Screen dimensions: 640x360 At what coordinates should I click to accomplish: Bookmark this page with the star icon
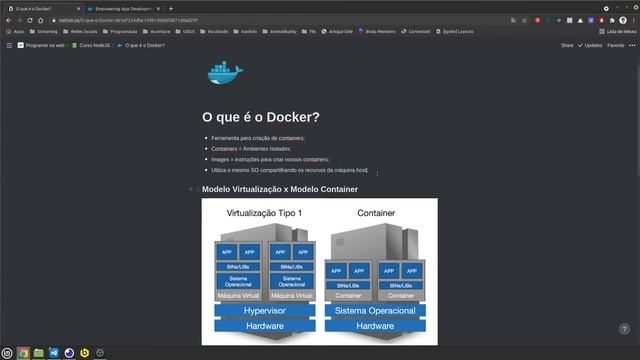click(524, 20)
